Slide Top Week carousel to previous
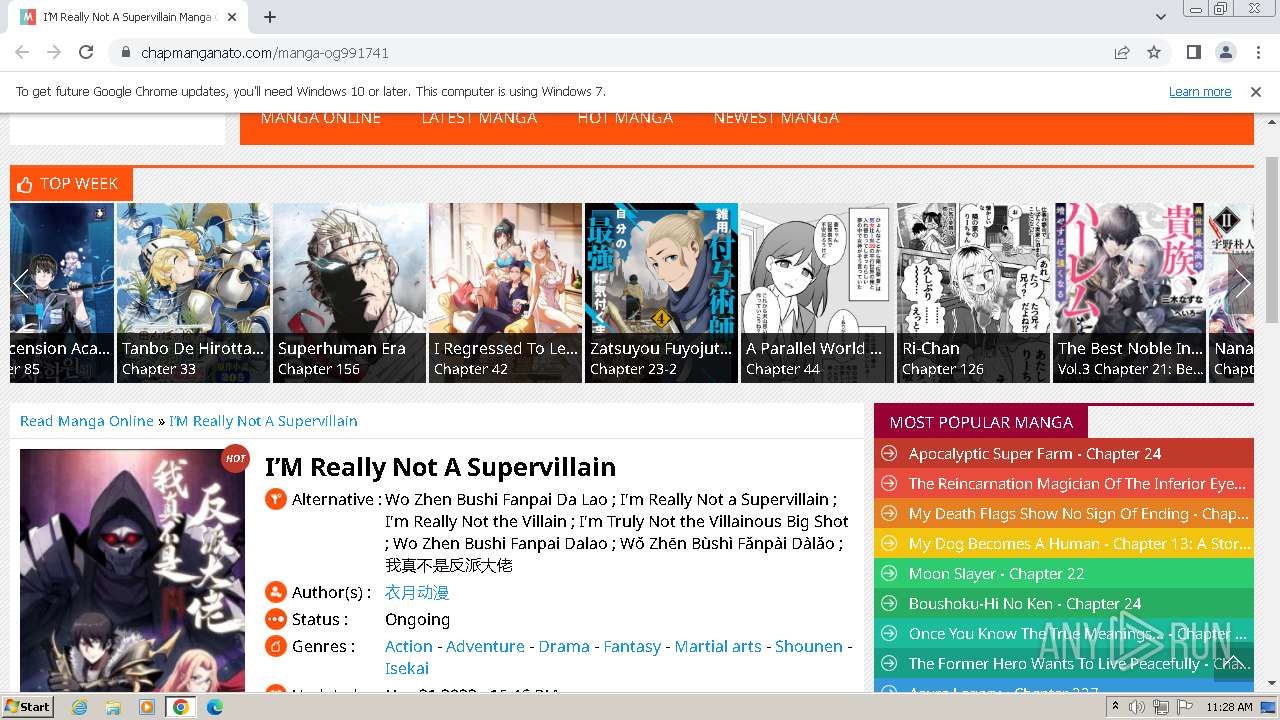Image resolution: width=1280 pixels, height=720 pixels. (x=21, y=283)
